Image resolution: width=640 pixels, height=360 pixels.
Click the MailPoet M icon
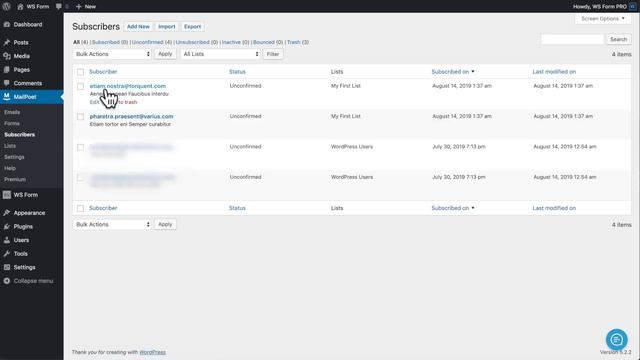(x=7, y=97)
